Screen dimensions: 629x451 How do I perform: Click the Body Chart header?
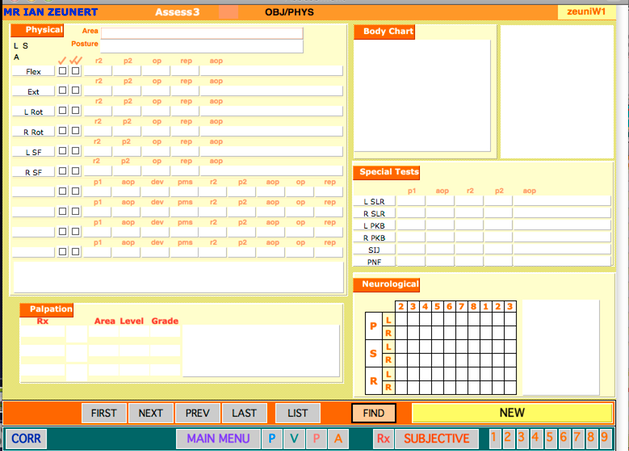point(384,32)
